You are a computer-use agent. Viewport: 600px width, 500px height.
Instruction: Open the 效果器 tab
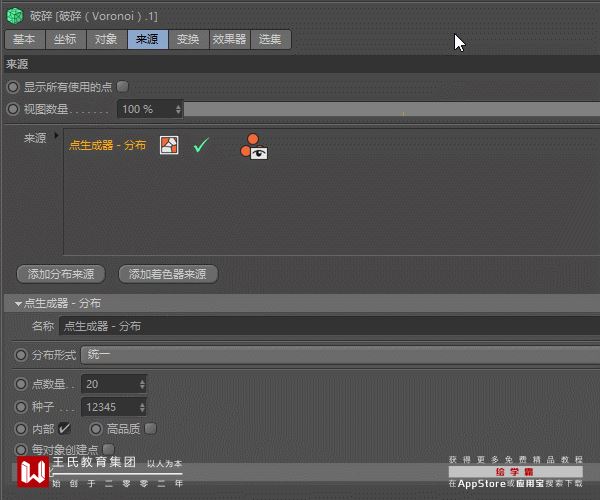coord(230,39)
